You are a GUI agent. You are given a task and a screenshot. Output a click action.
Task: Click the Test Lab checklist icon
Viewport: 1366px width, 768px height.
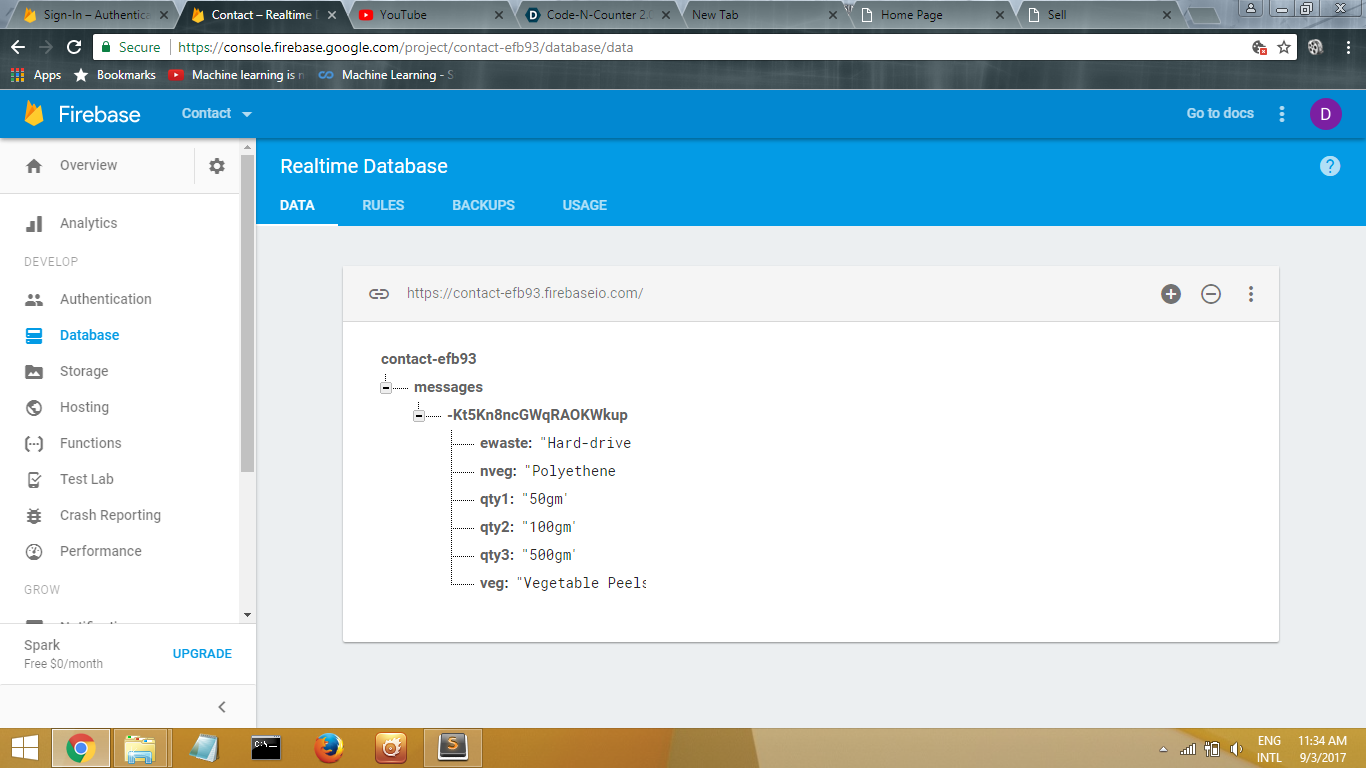pos(34,479)
